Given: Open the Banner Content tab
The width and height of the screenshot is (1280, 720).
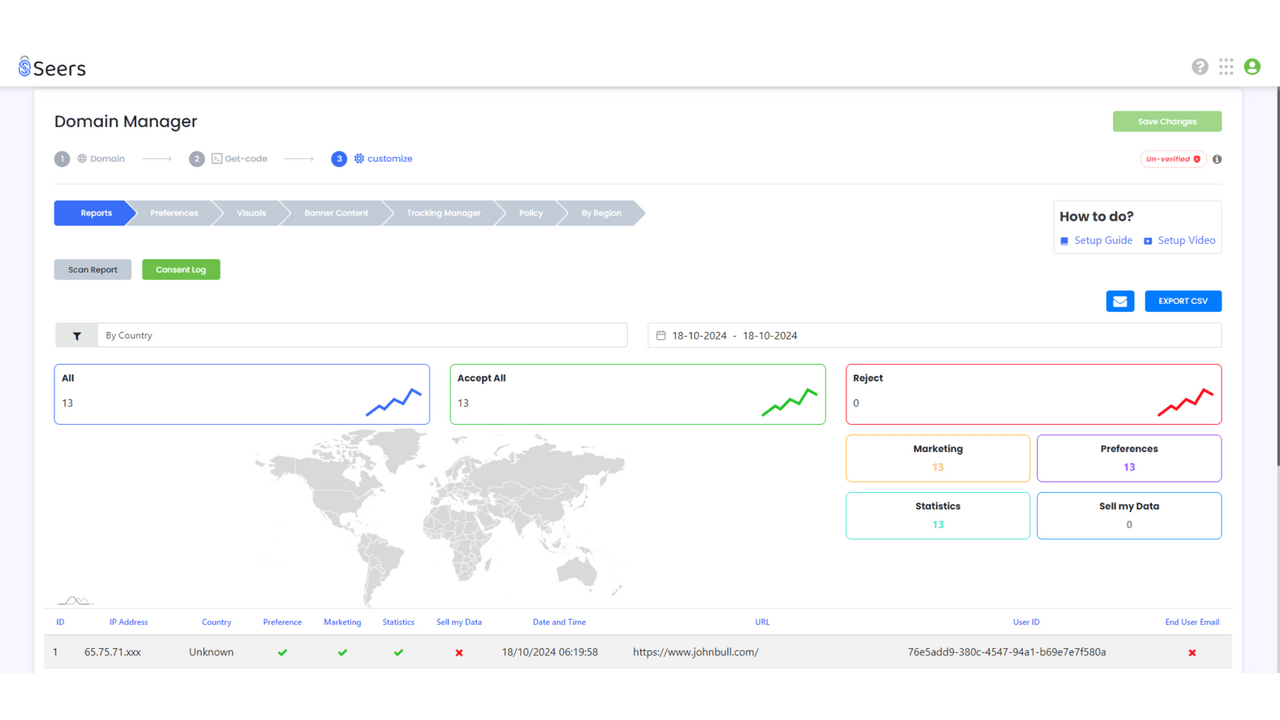Looking at the screenshot, I should pyautogui.click(x=336, y=213).
